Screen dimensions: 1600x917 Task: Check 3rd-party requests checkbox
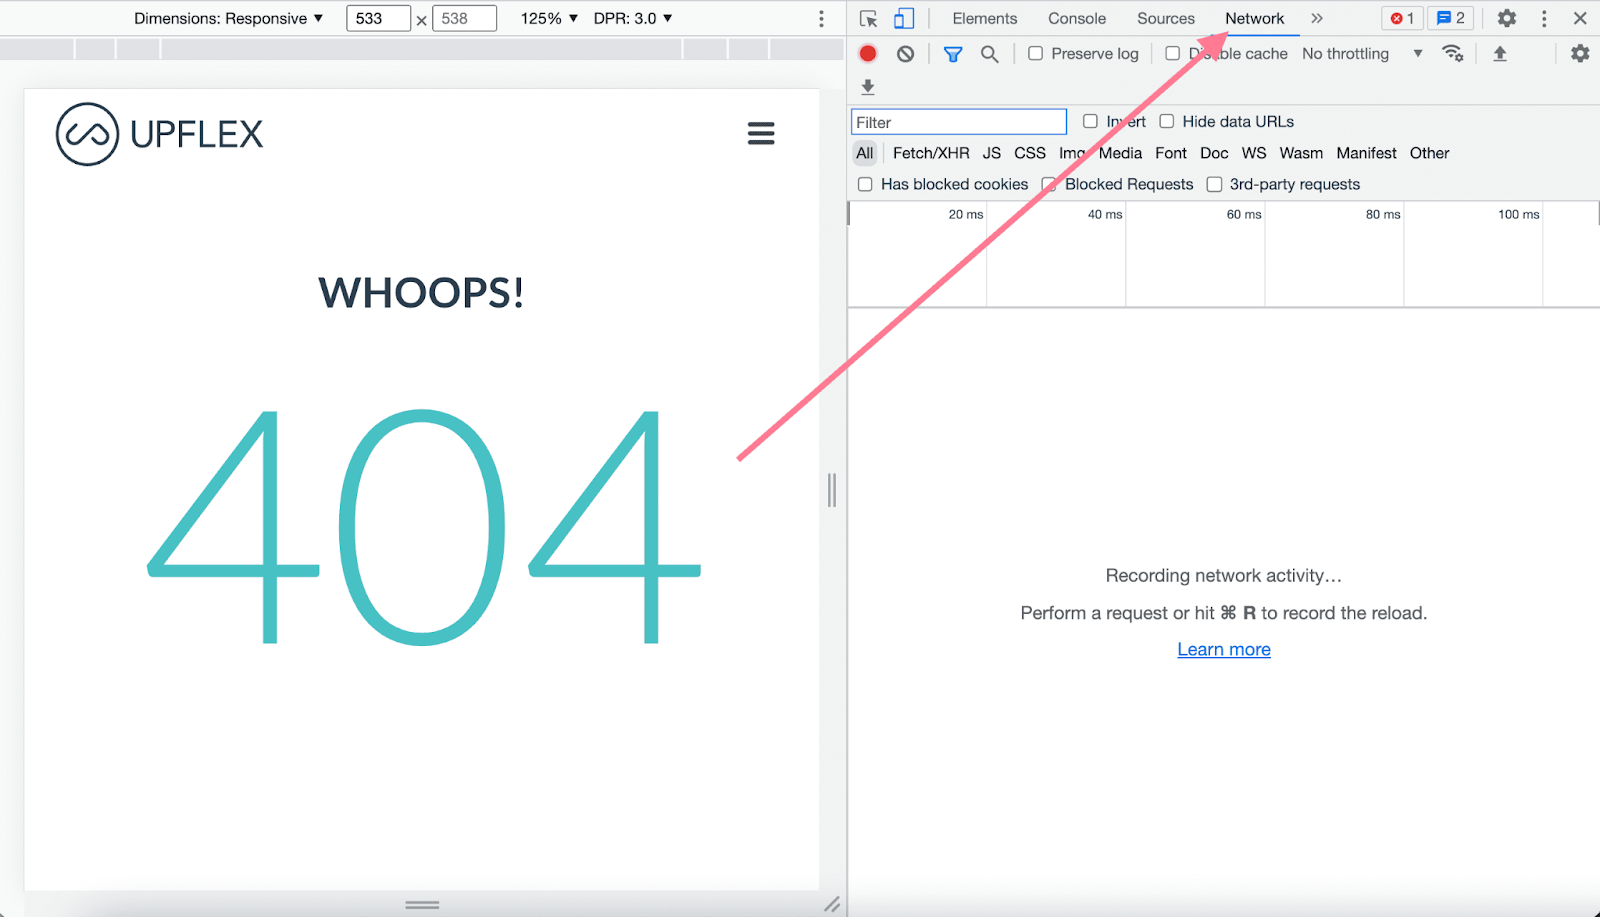[1214, 184]
